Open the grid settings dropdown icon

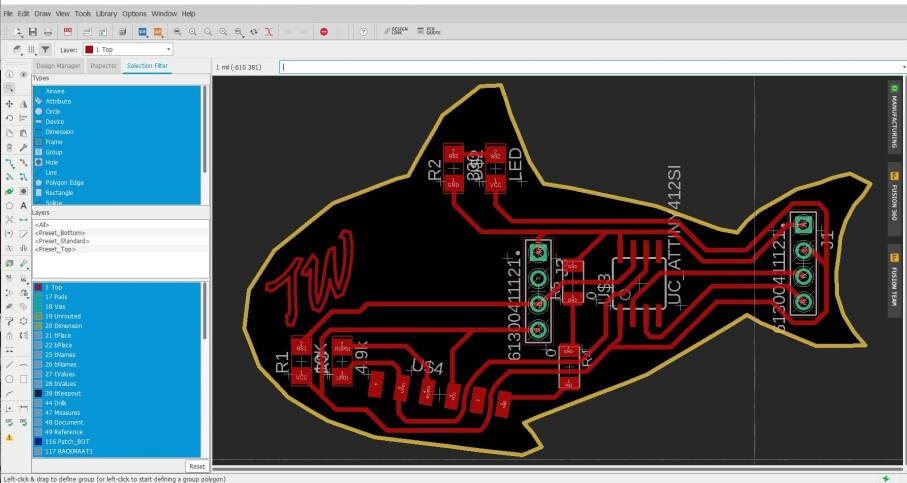(31, 49)
